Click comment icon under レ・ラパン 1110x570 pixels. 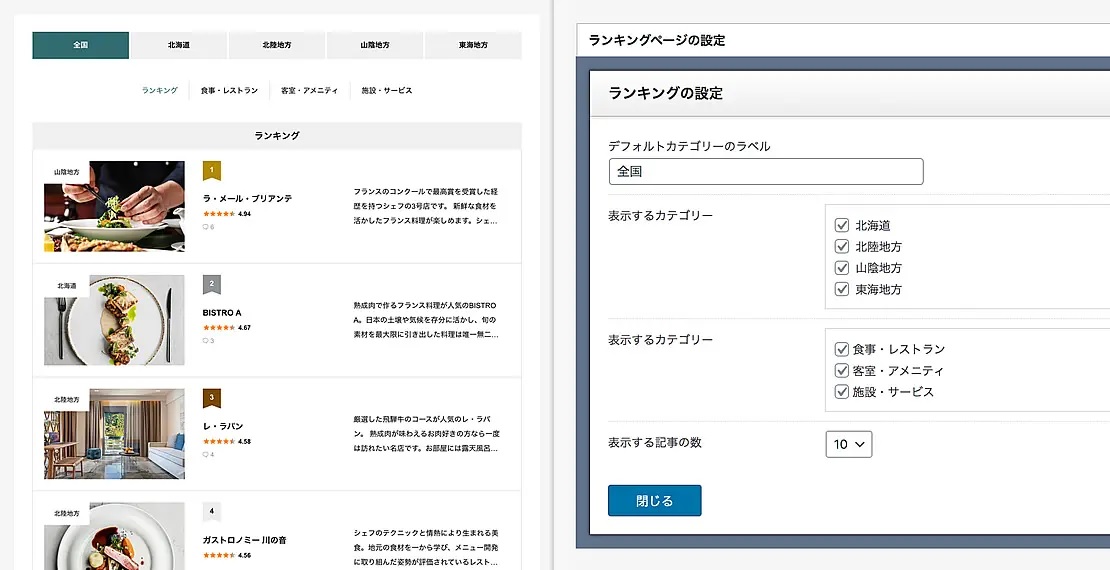click(x=206, y=454)
